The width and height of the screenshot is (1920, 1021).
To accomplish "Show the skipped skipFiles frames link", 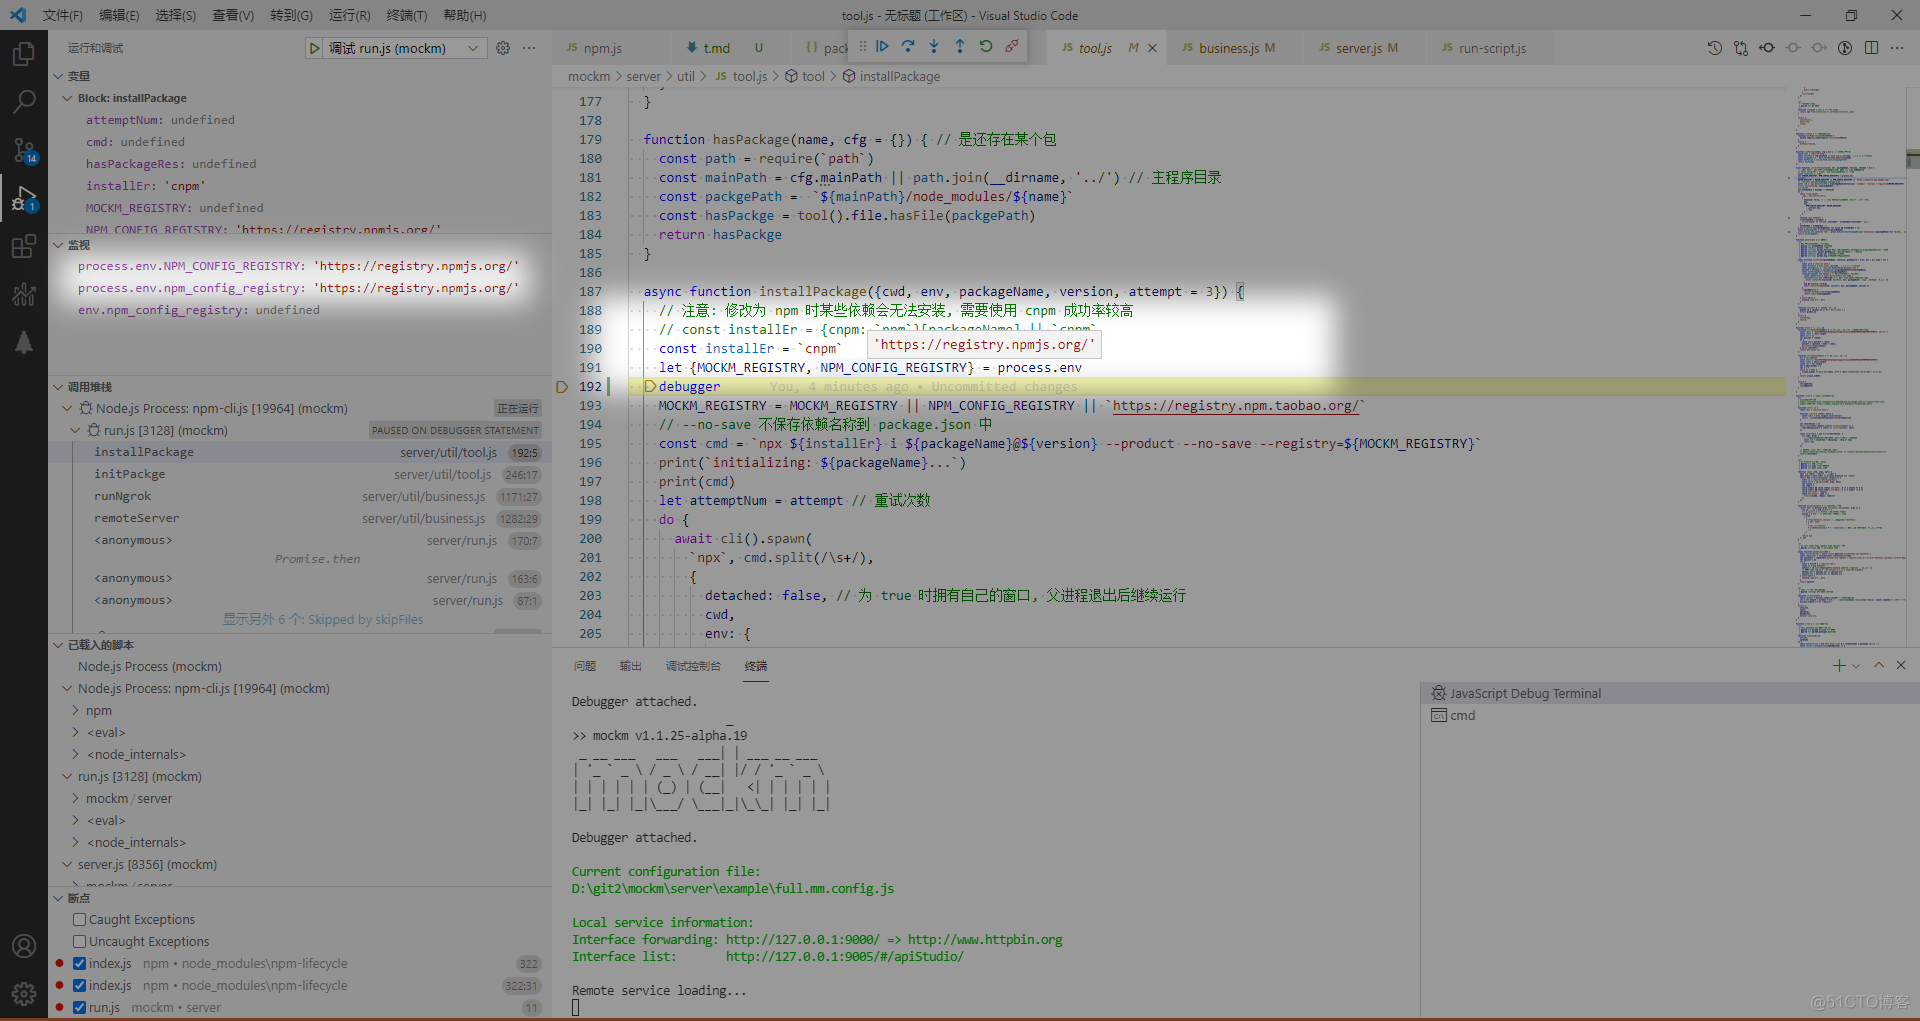I will click(x=323, y=620).
